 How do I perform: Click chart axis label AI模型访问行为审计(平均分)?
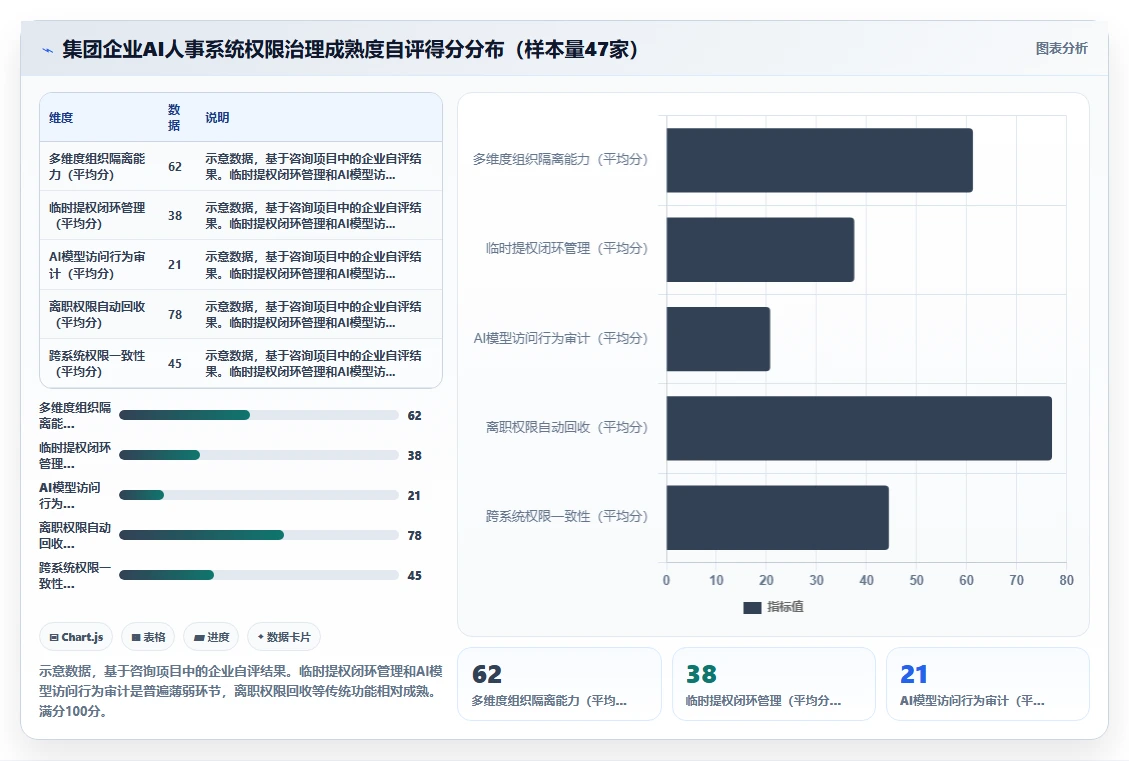(560, 338)
